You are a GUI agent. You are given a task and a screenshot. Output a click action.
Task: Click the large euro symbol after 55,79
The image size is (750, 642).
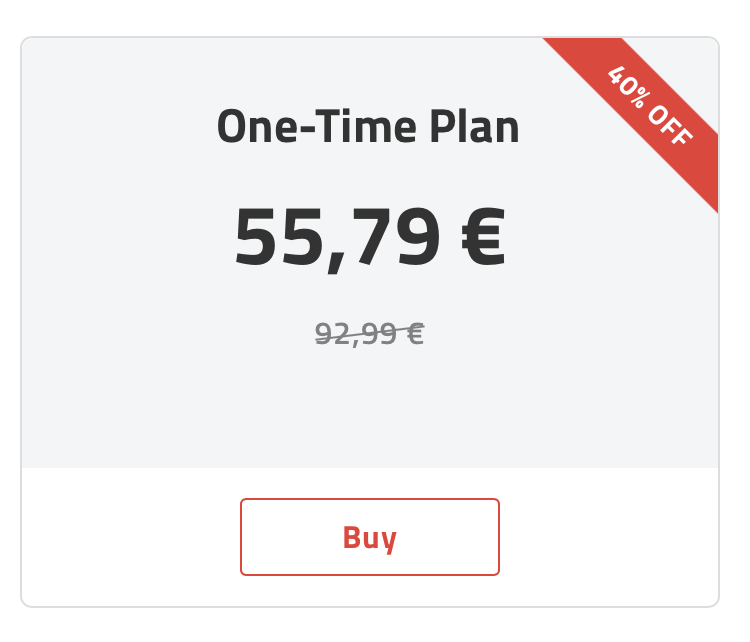[x=483, y=237]
